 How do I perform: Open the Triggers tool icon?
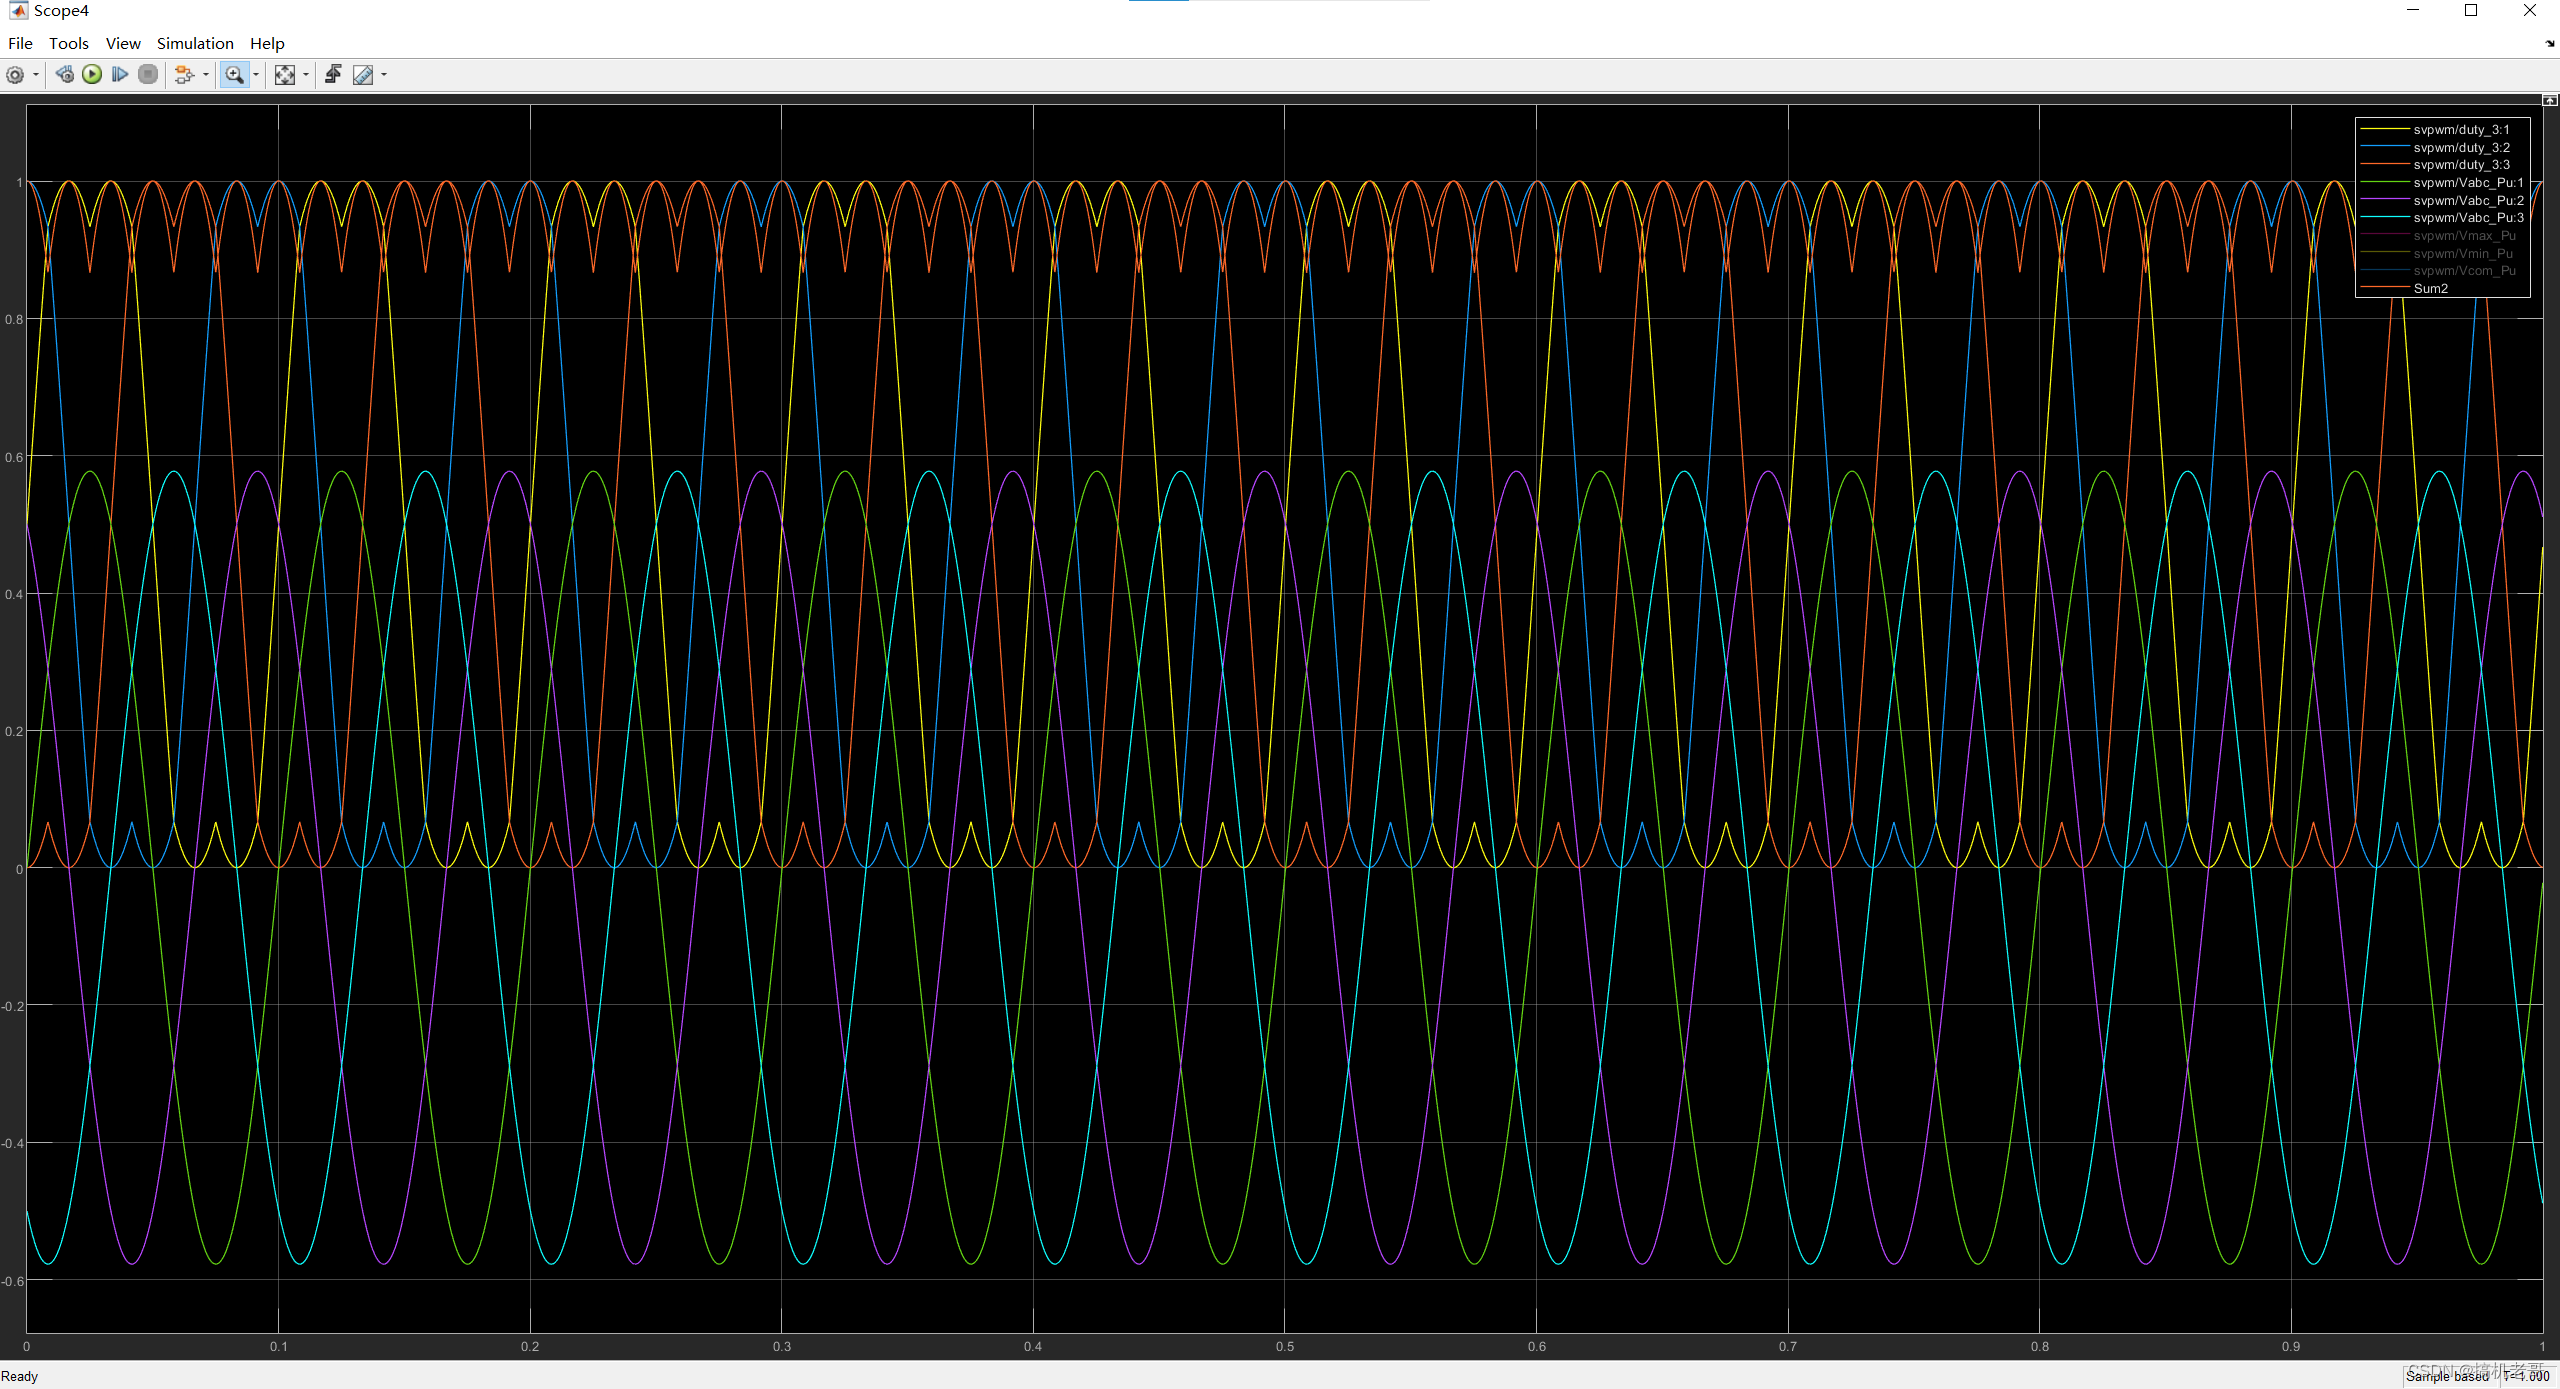pos(333,75)
